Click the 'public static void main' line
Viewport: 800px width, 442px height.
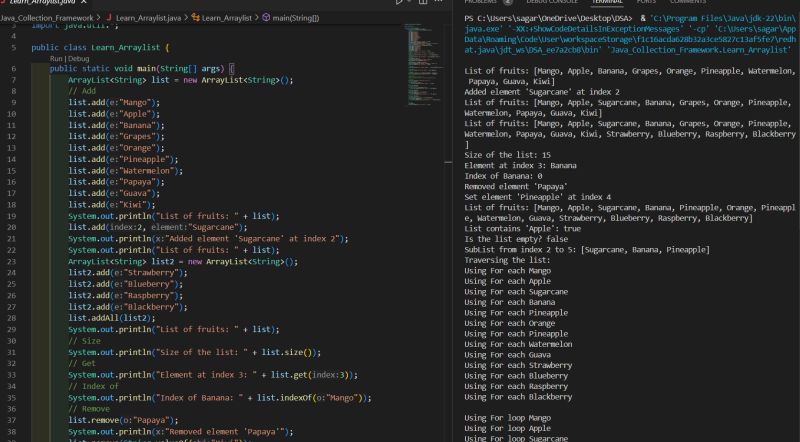coord(142,68)
